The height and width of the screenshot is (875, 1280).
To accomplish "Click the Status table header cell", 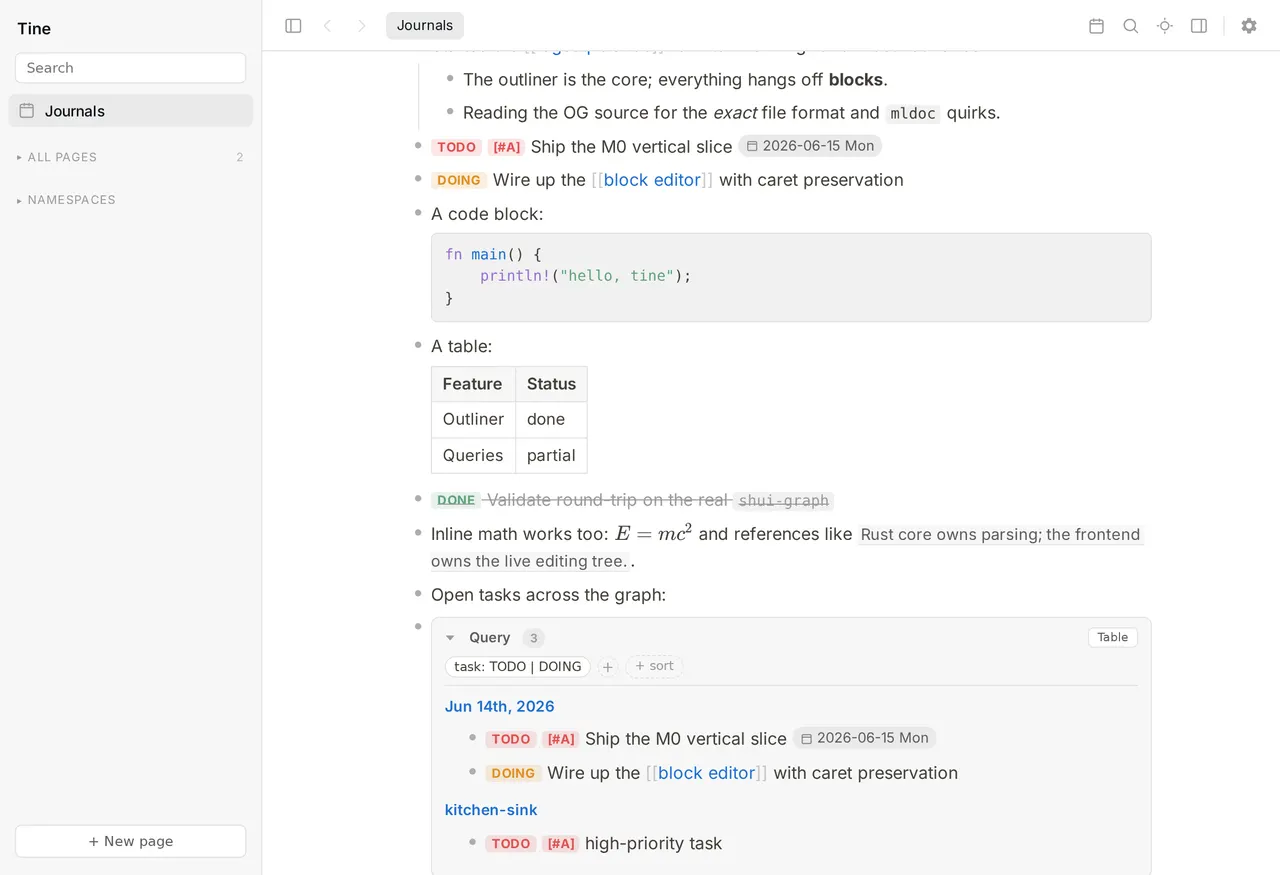I will 551,384.
